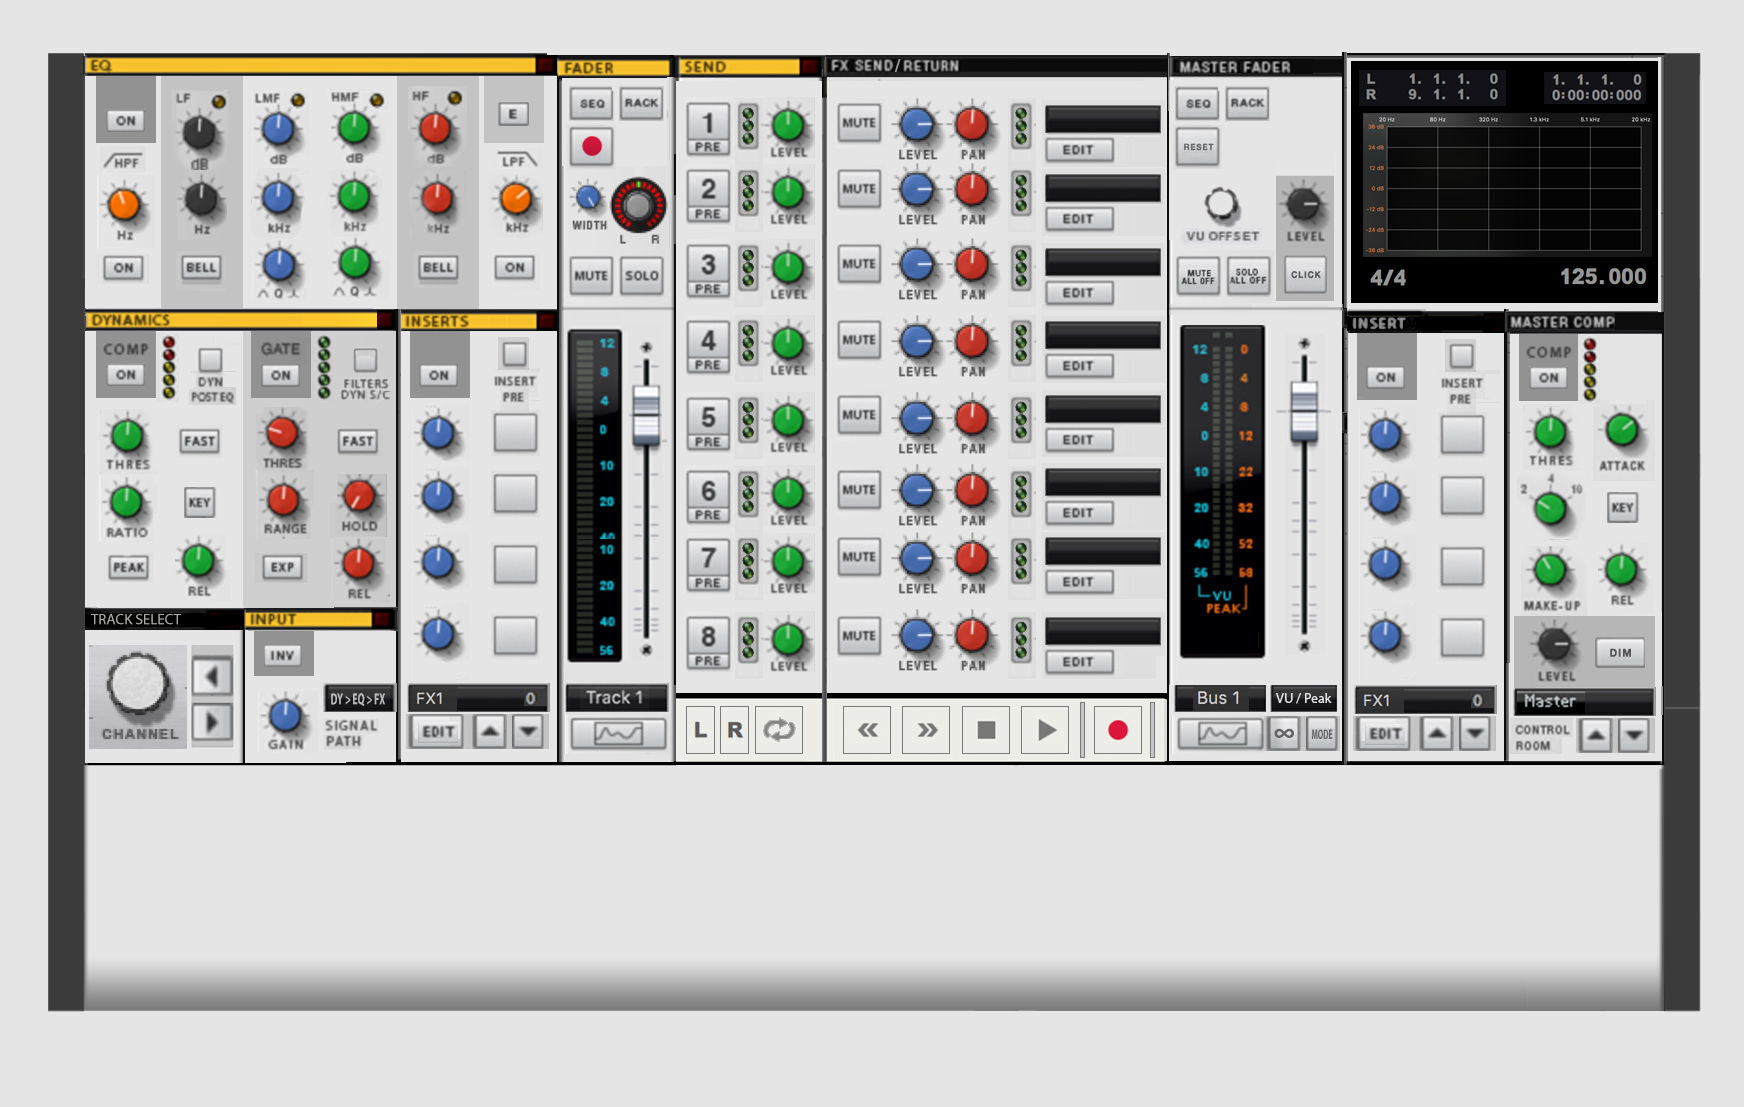Open automation curve under Bus 1
The image size is (1744, 1107).
tap(1221, 734)
